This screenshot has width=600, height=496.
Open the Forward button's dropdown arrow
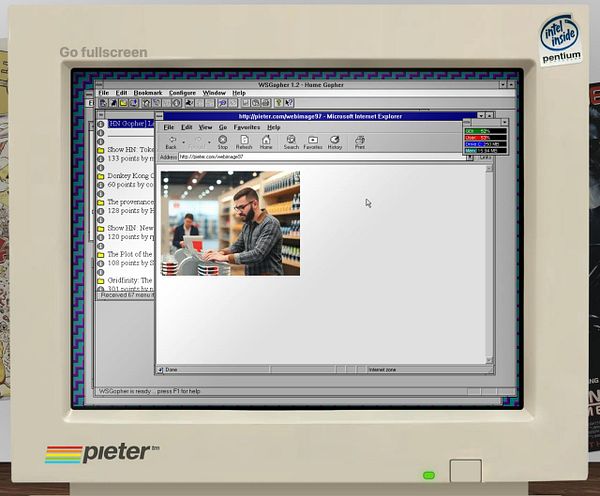click(x=209, y=142)
